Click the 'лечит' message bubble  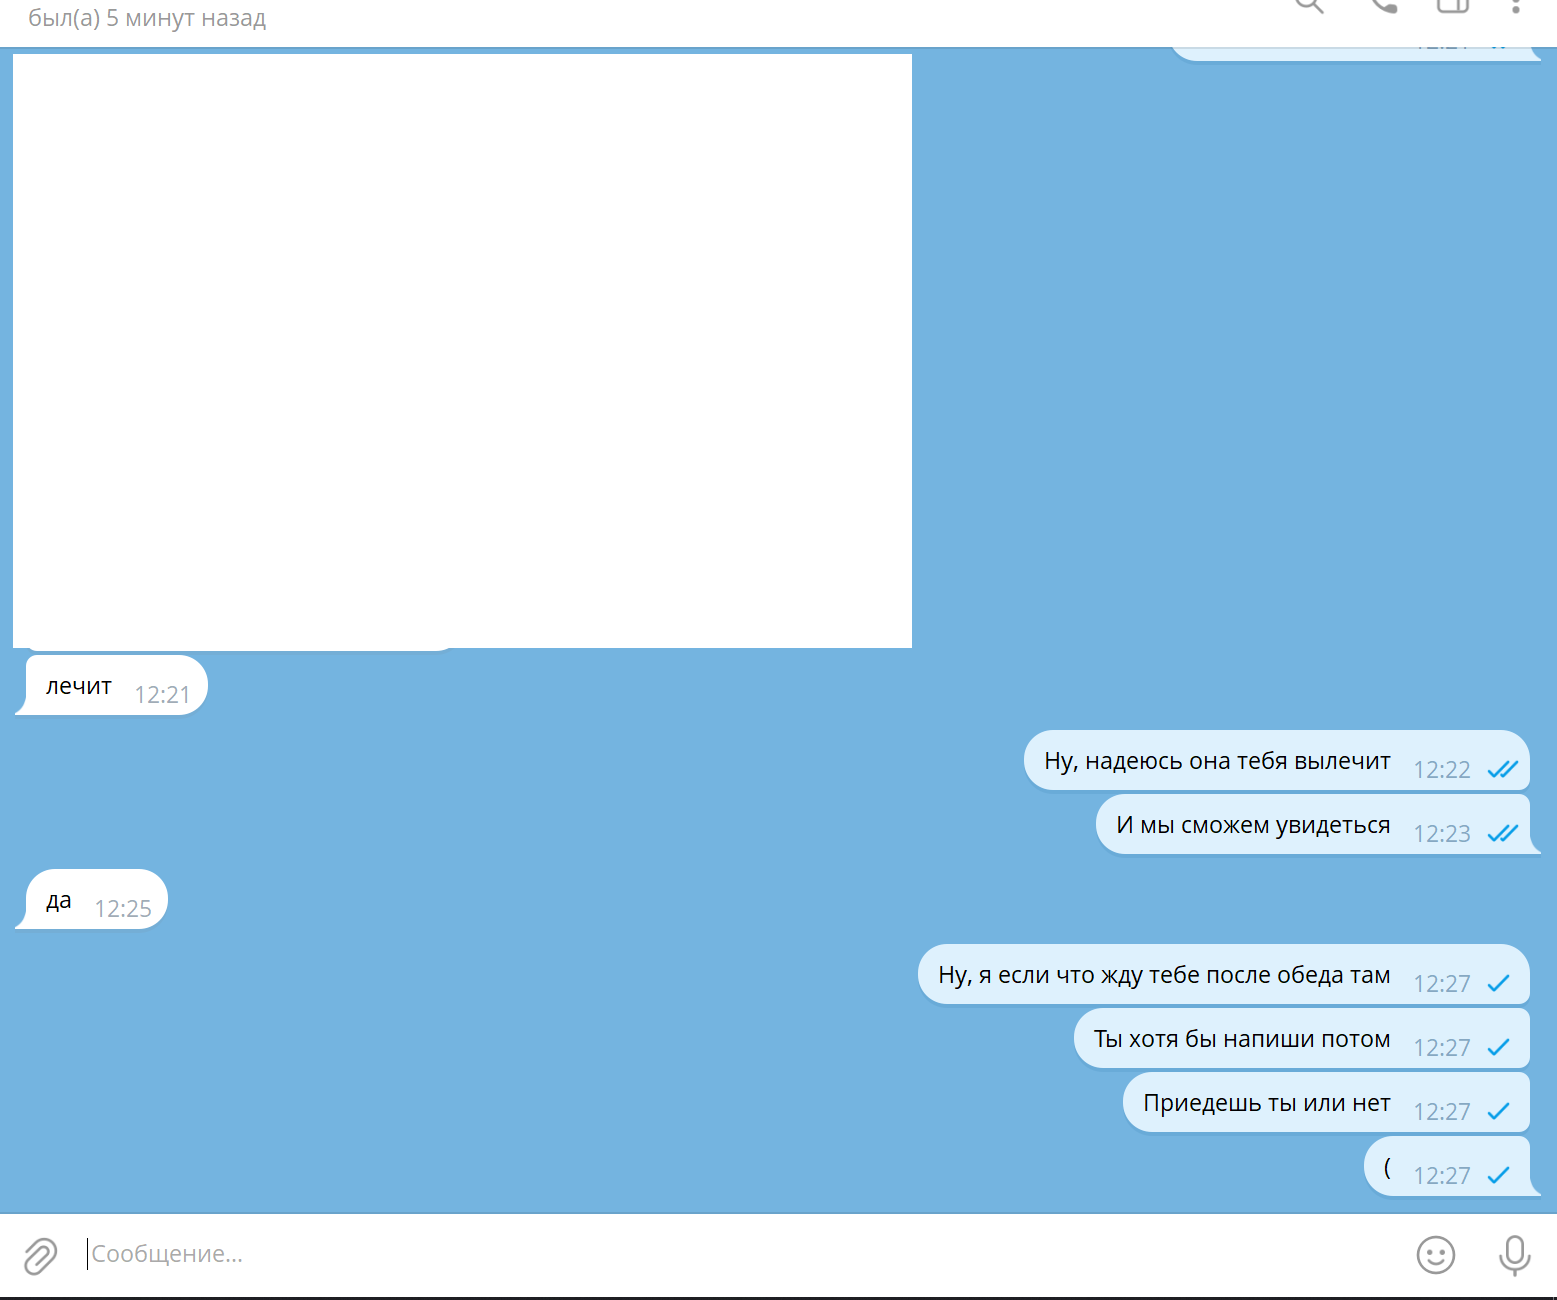[x=80, y=686]
